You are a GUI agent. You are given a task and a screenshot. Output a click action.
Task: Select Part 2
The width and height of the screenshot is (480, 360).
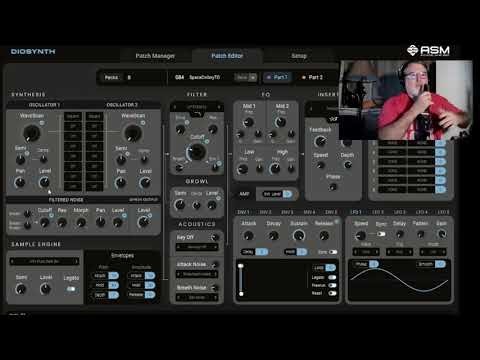(312, 77)
